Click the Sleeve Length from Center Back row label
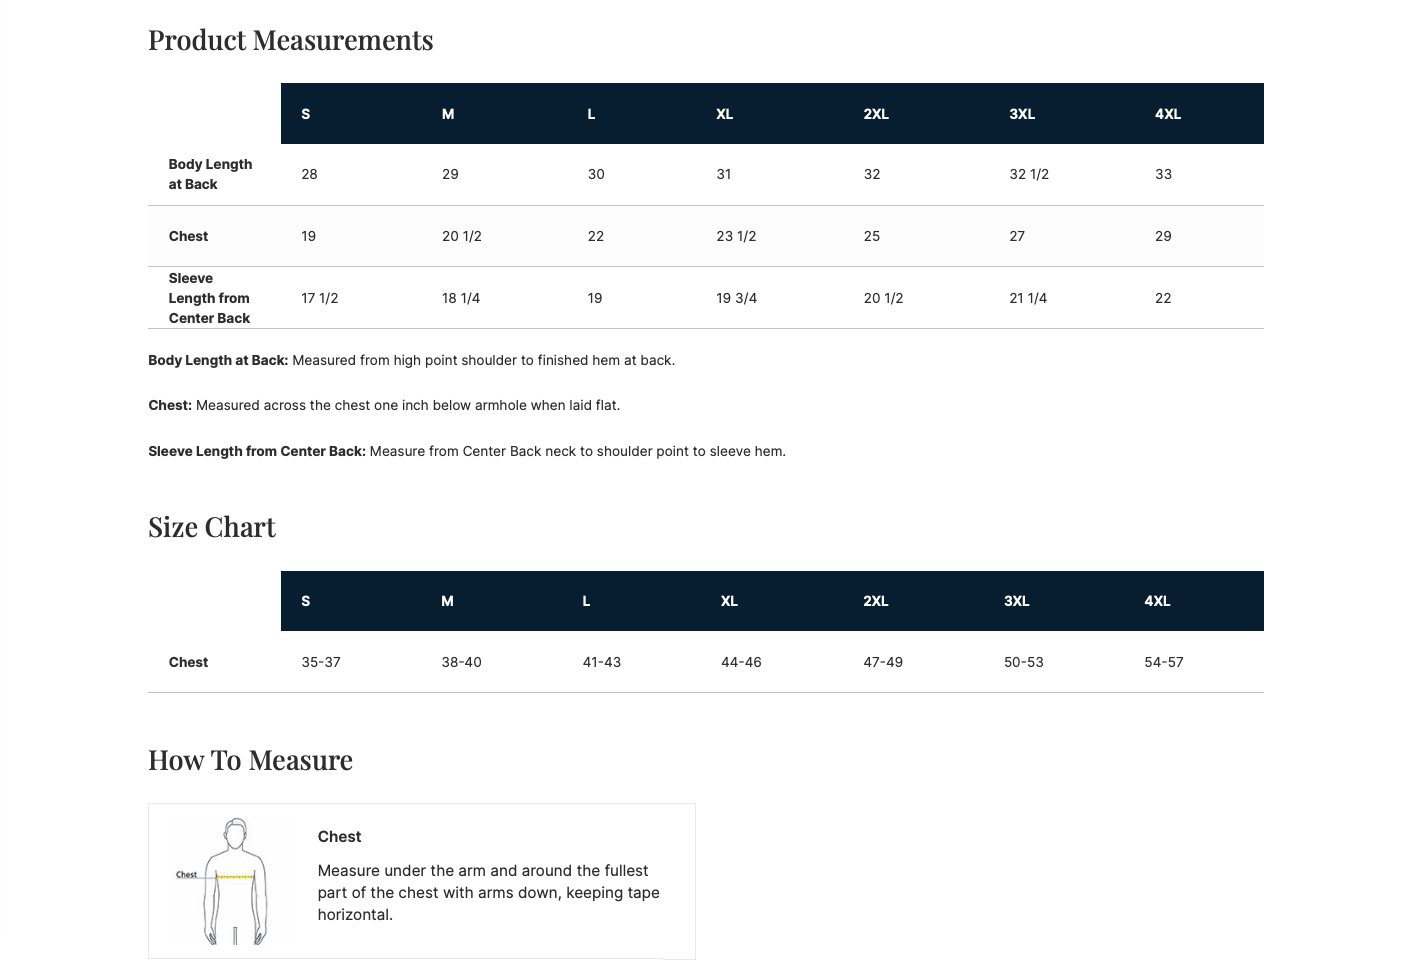 click(x=209, y=298)
